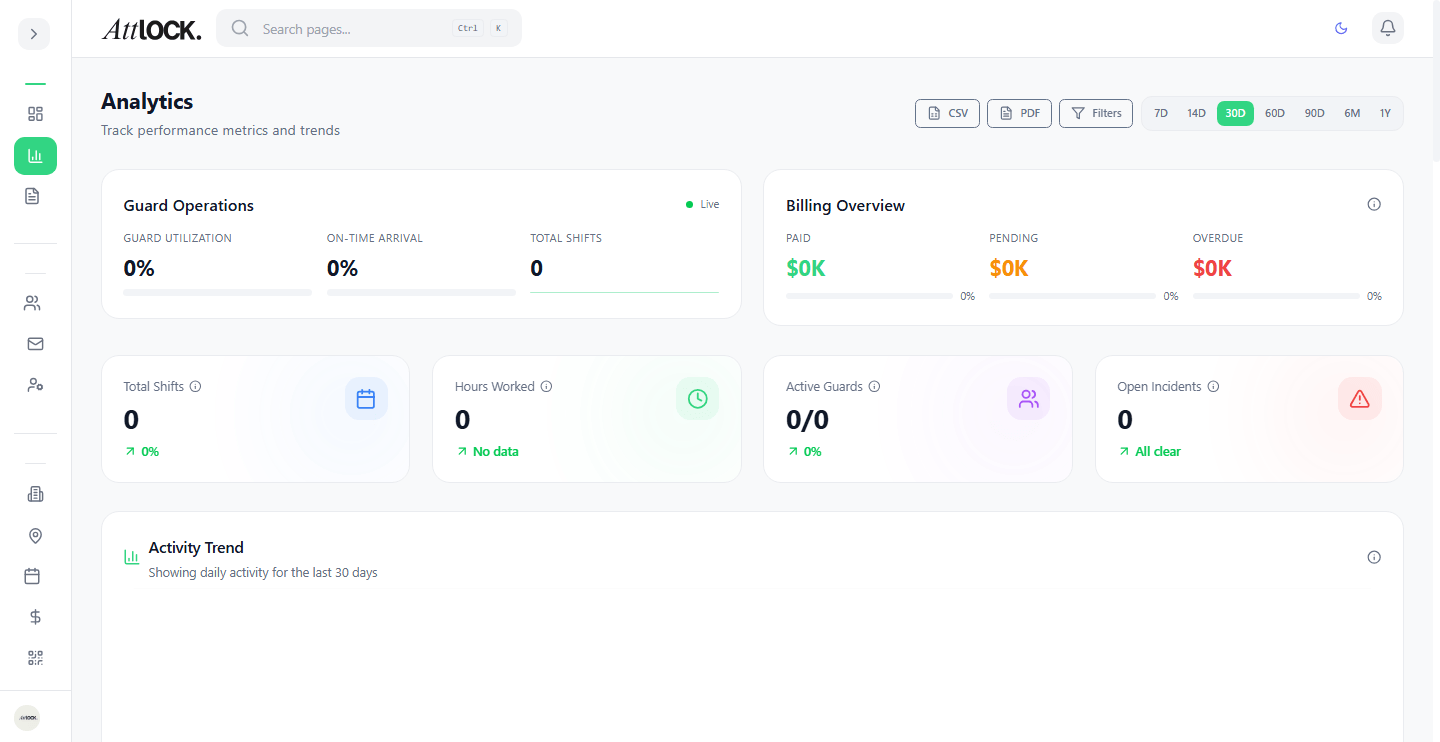The image size is (1440, 742).
Task: Open the Locations map pin sidebar icon
Action: click(35, 536)
